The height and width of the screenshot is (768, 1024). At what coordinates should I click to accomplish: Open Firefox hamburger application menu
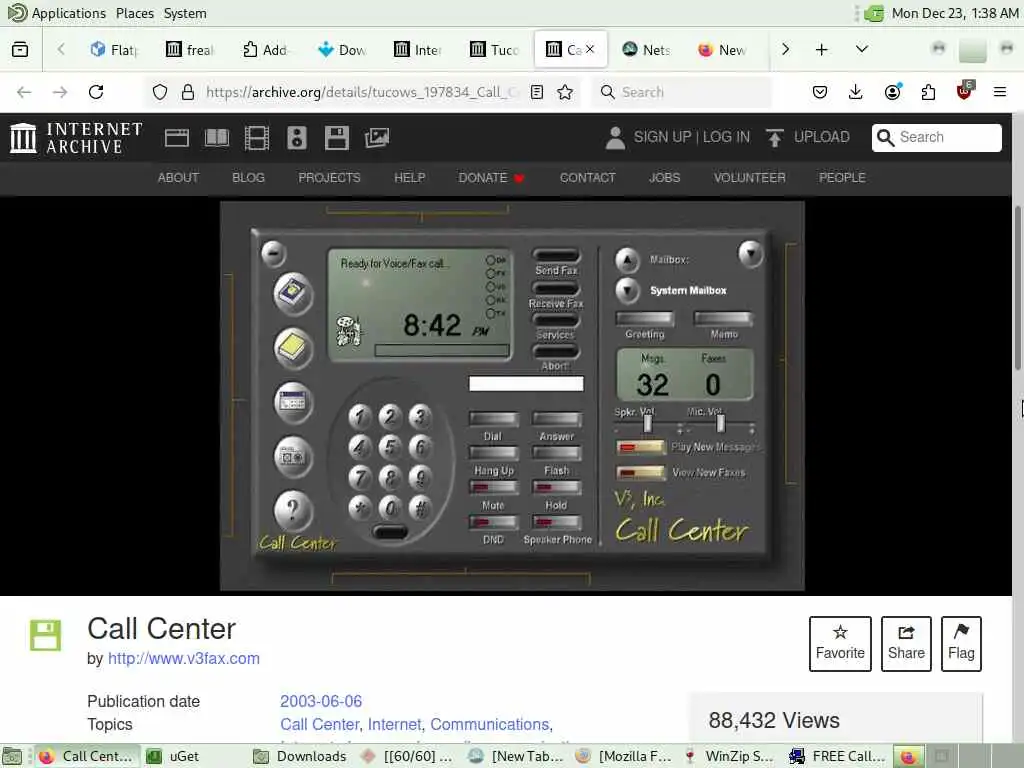tap(1000, 92)
